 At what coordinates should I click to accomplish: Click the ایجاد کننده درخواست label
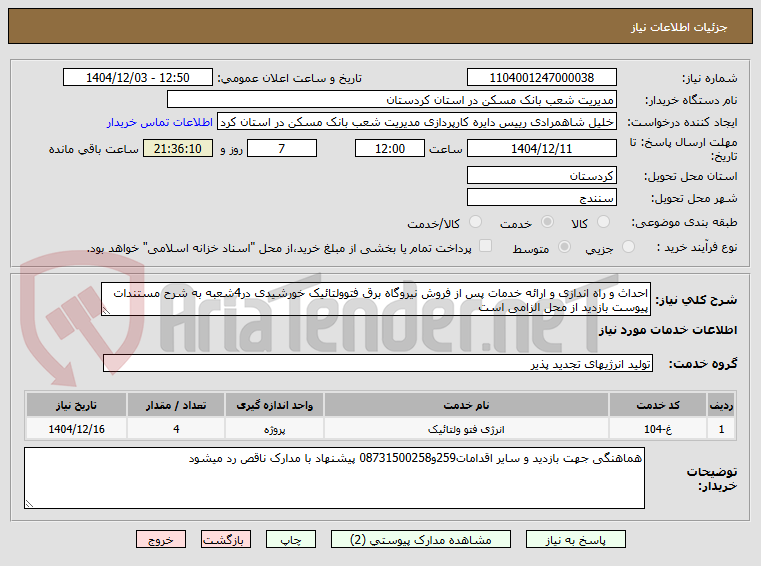(x=682, y=122)
